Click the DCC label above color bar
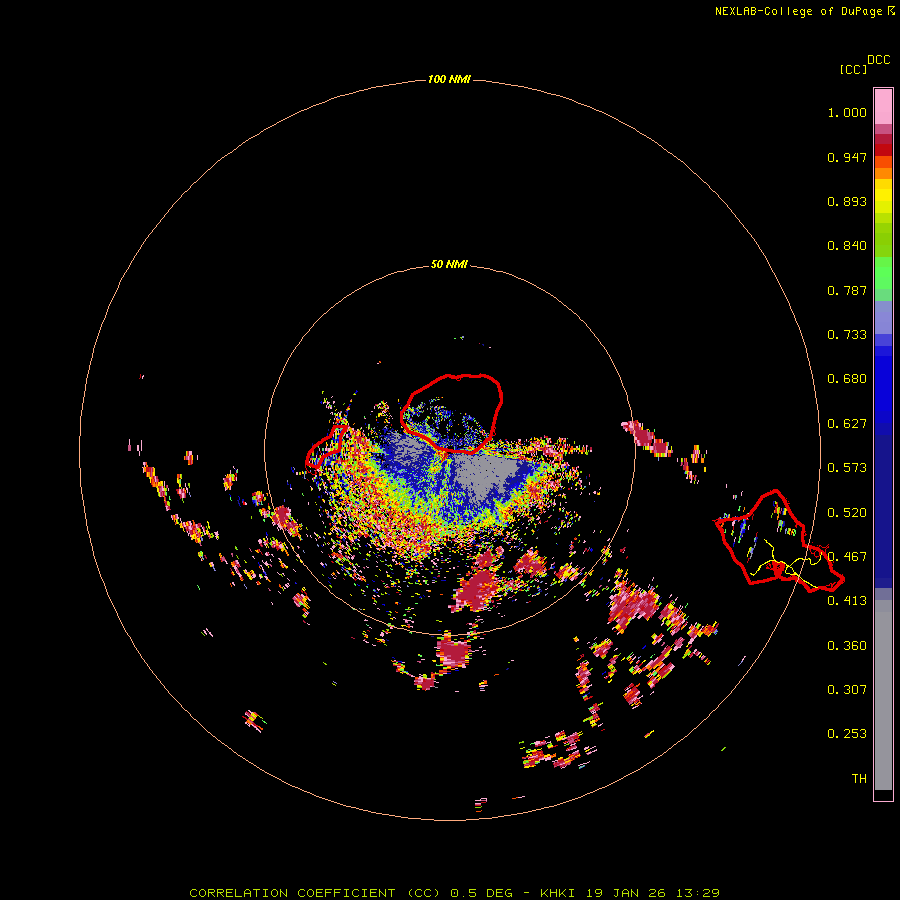This screenshot has width=900, height=900. click(878, 60)
